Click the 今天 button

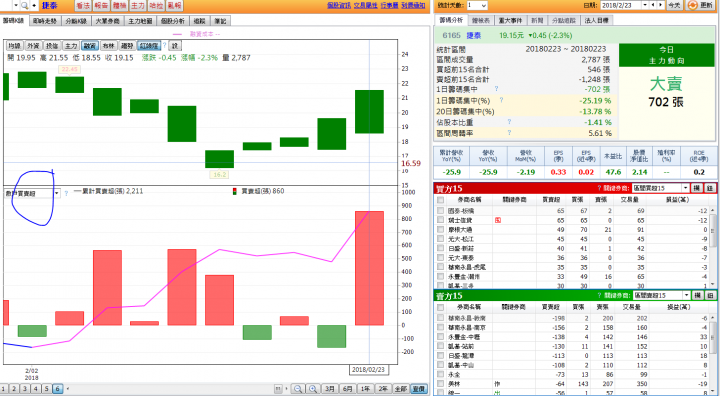[x=674, y=5]
